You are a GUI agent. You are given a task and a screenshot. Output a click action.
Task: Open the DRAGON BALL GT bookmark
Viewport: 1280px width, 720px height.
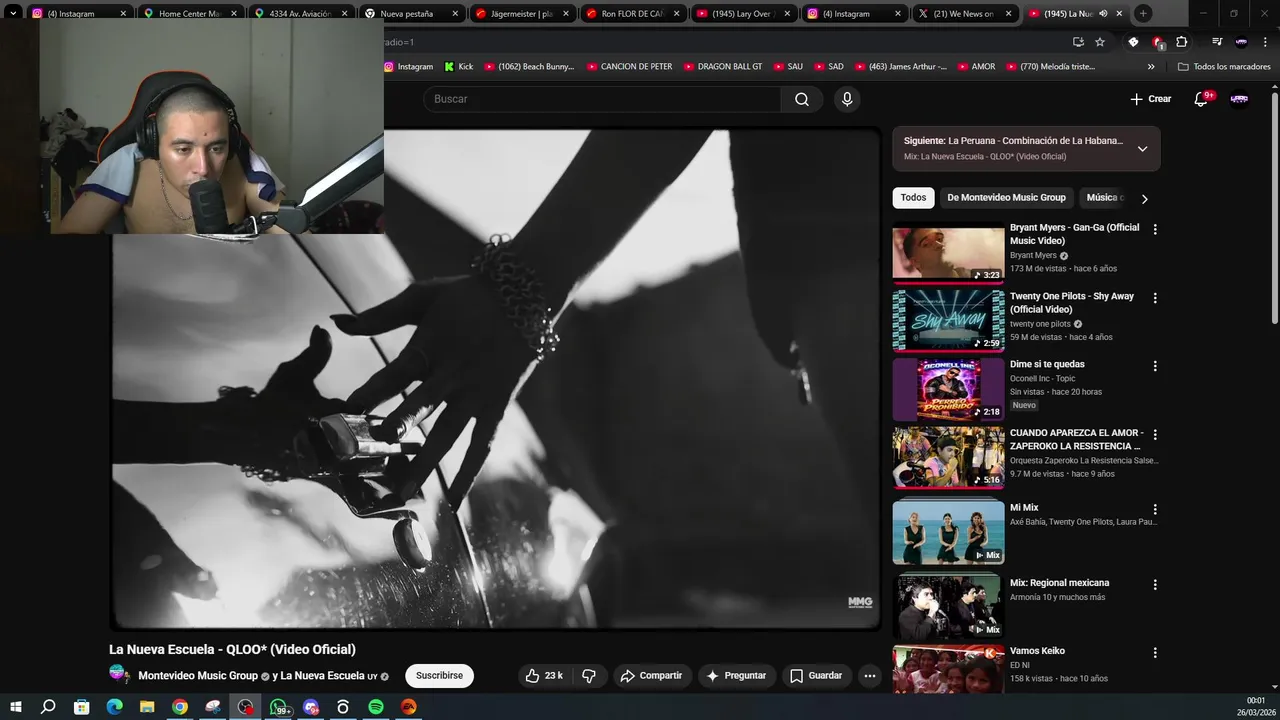pyautogui.click(x=722, y=67)
